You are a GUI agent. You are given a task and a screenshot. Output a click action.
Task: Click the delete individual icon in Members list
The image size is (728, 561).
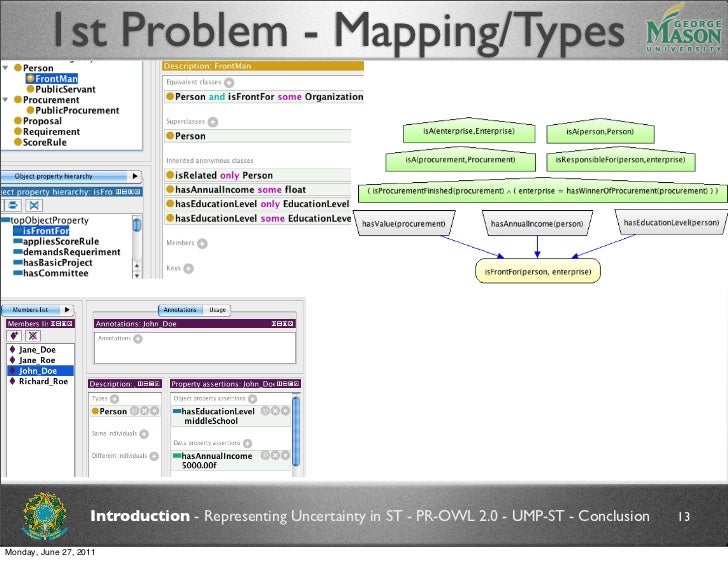point(33,335)
